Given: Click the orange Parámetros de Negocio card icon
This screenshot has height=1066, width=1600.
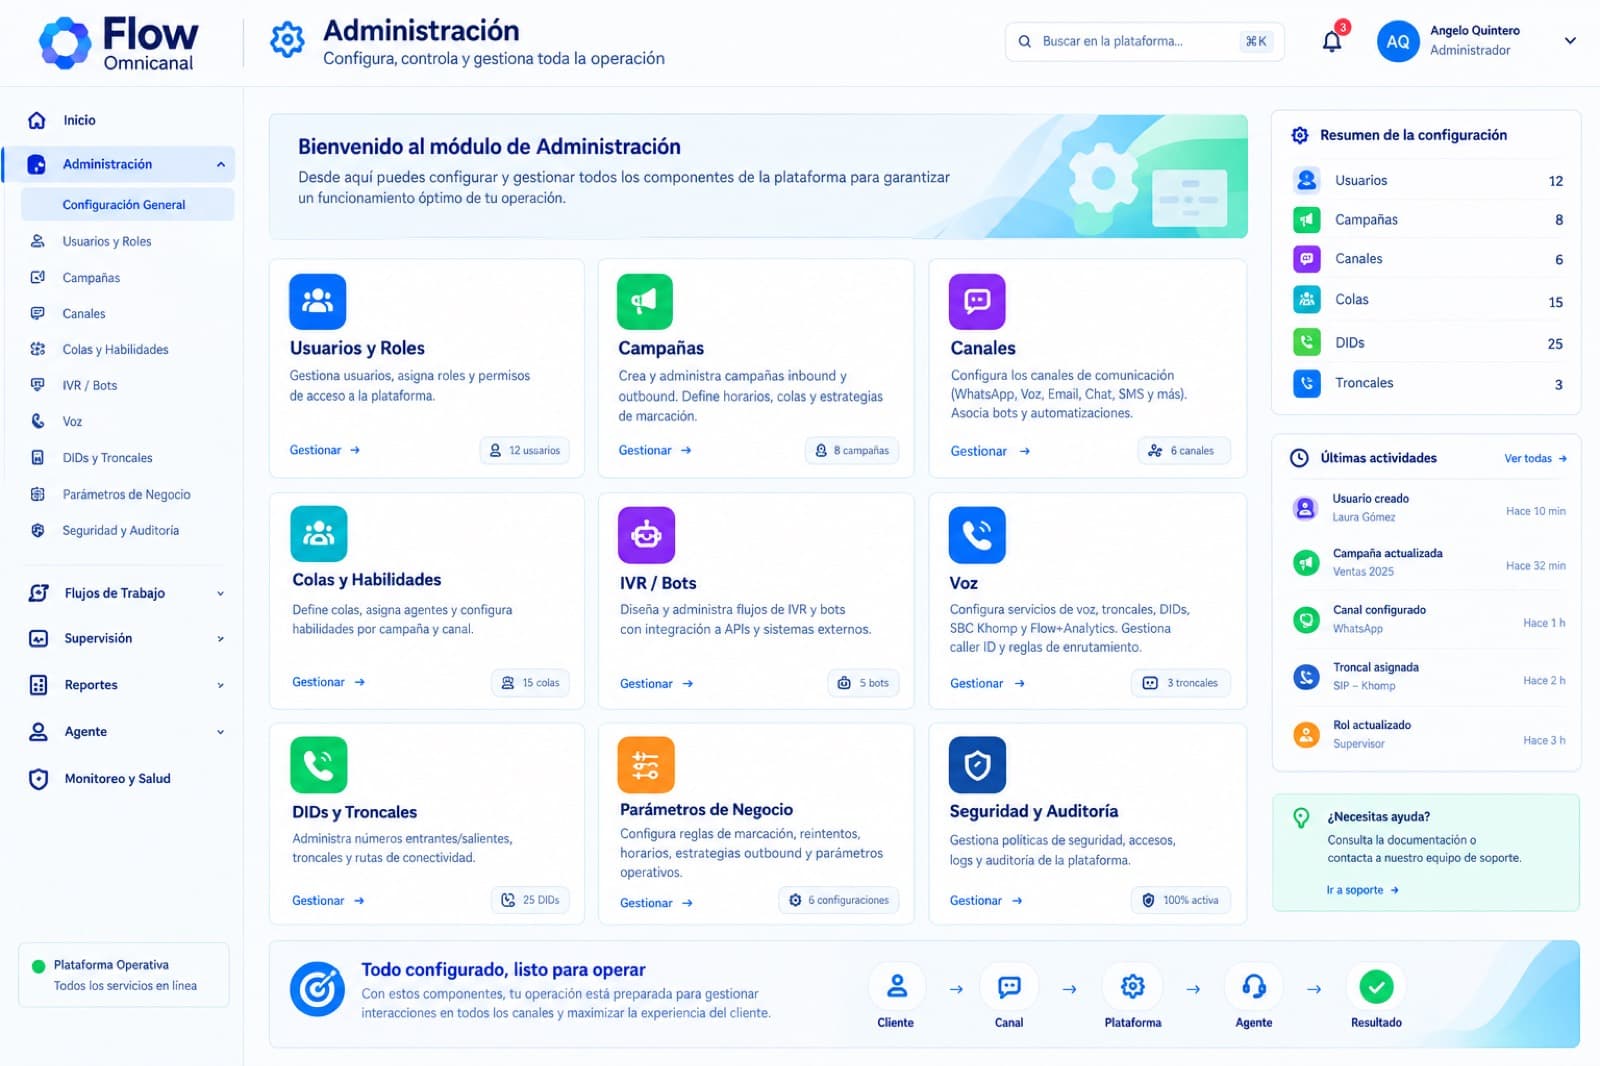Looking at the screenshot, I should click(646, 765).
